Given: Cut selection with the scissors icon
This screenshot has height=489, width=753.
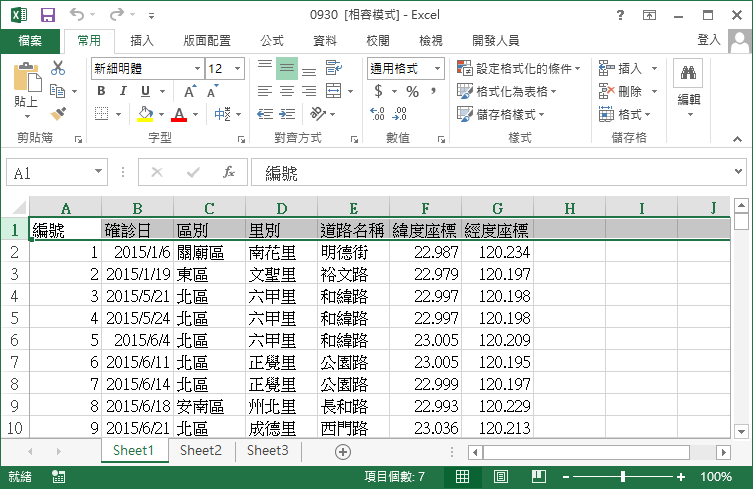Looking at the screenshot, I should pyautogui.click(x=58, y=68).
